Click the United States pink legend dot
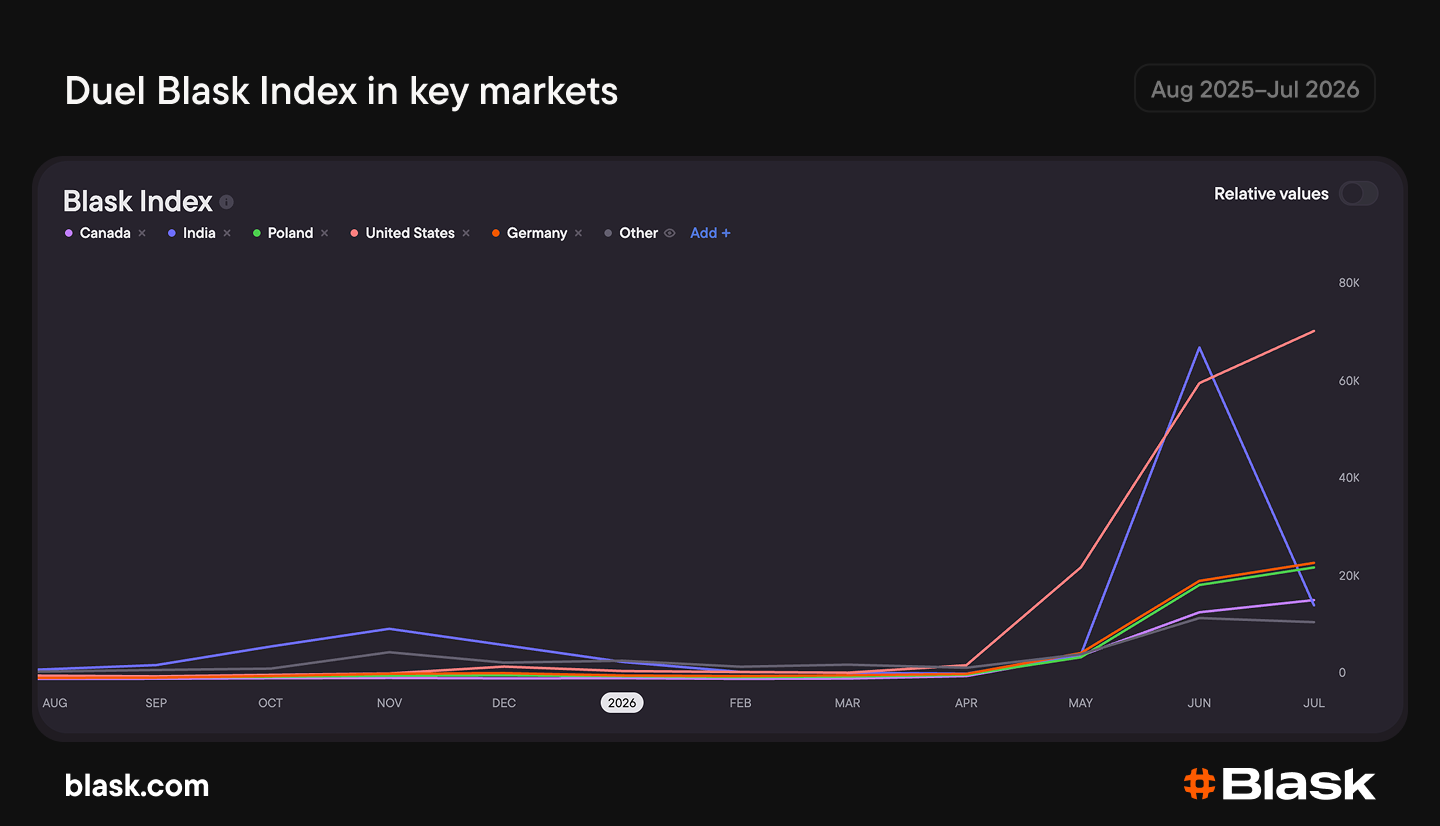This screenshot has width=1440, height=826. [x=355, y=233]
